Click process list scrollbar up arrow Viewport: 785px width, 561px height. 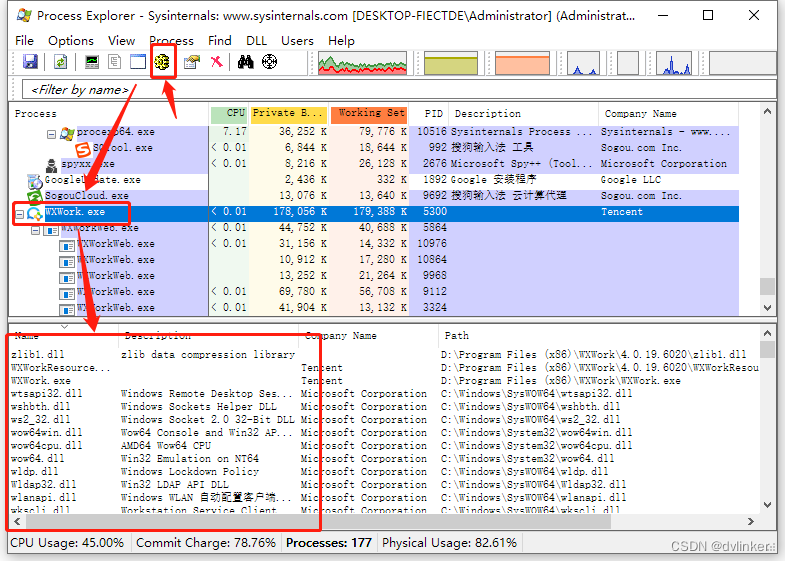(x=767, y=111)
